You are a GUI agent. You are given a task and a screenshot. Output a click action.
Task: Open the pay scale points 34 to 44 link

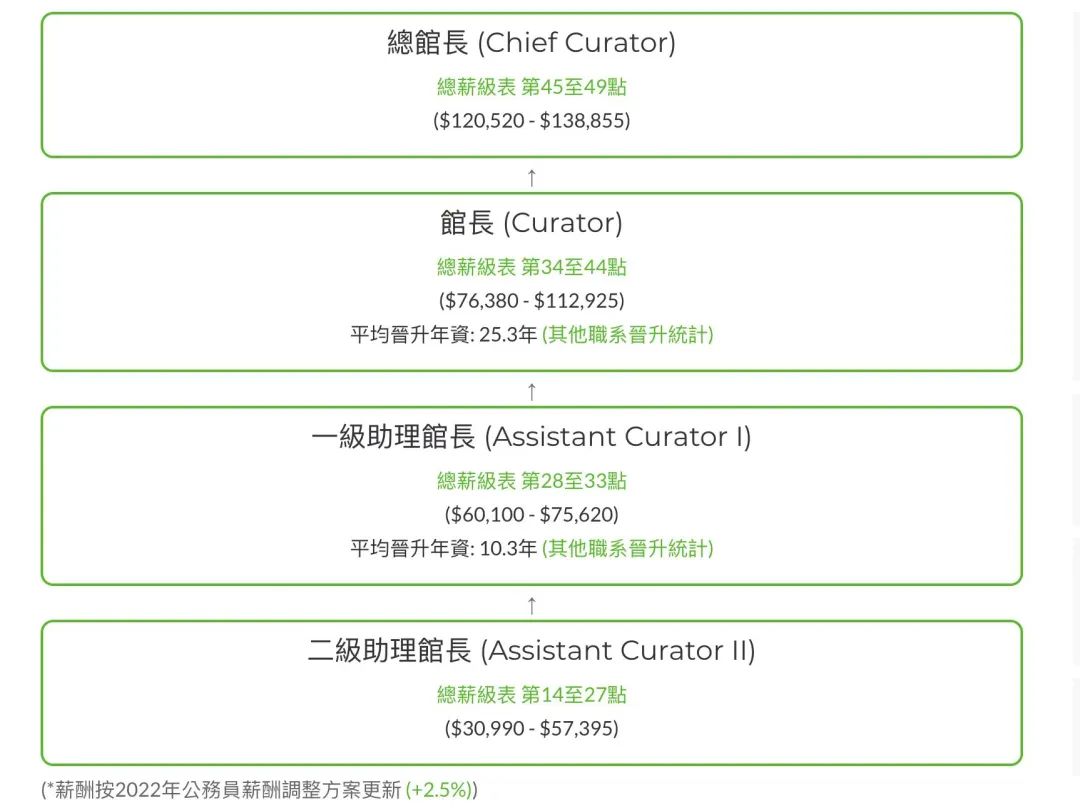531,267
